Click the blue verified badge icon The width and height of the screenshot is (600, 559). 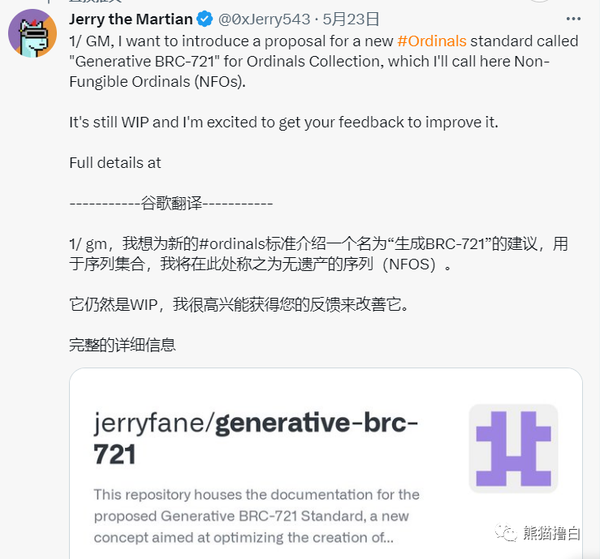(205, 19)
